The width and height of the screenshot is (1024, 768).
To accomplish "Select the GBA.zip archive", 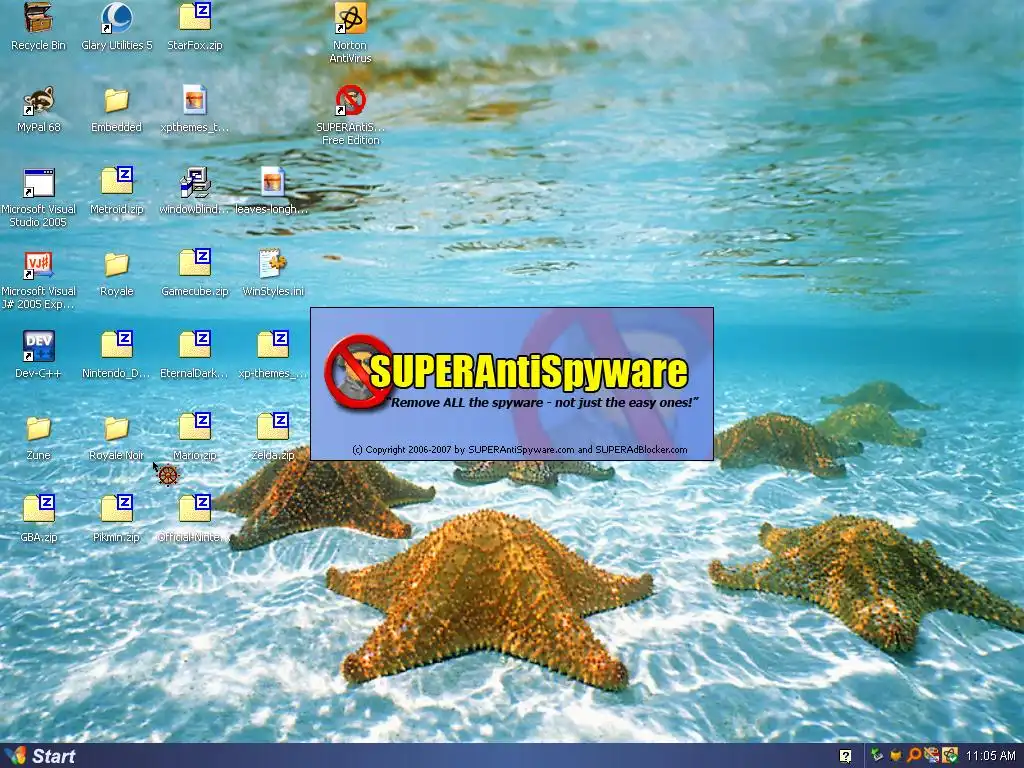I will click(39, 519).
